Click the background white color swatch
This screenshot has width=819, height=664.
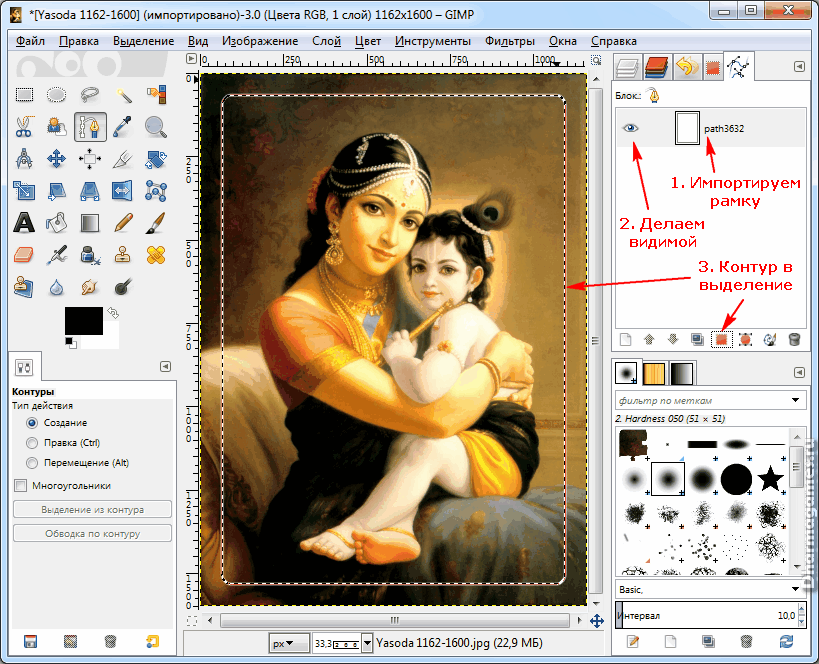pyautogui.click(x=110, y=341)
